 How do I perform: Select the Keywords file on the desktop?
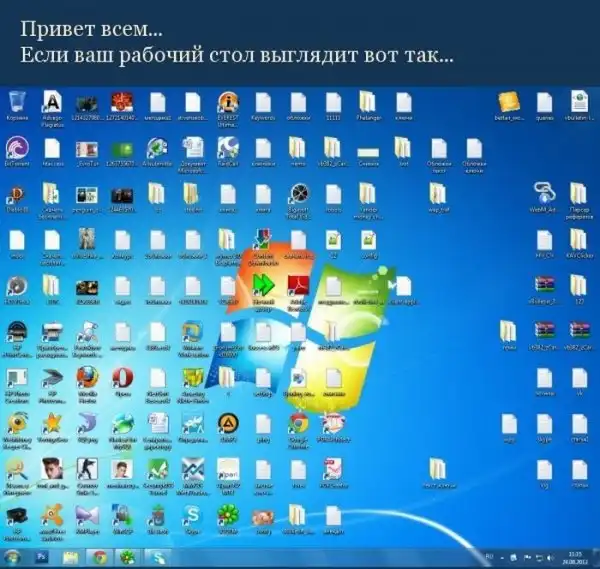click(263, 102)
